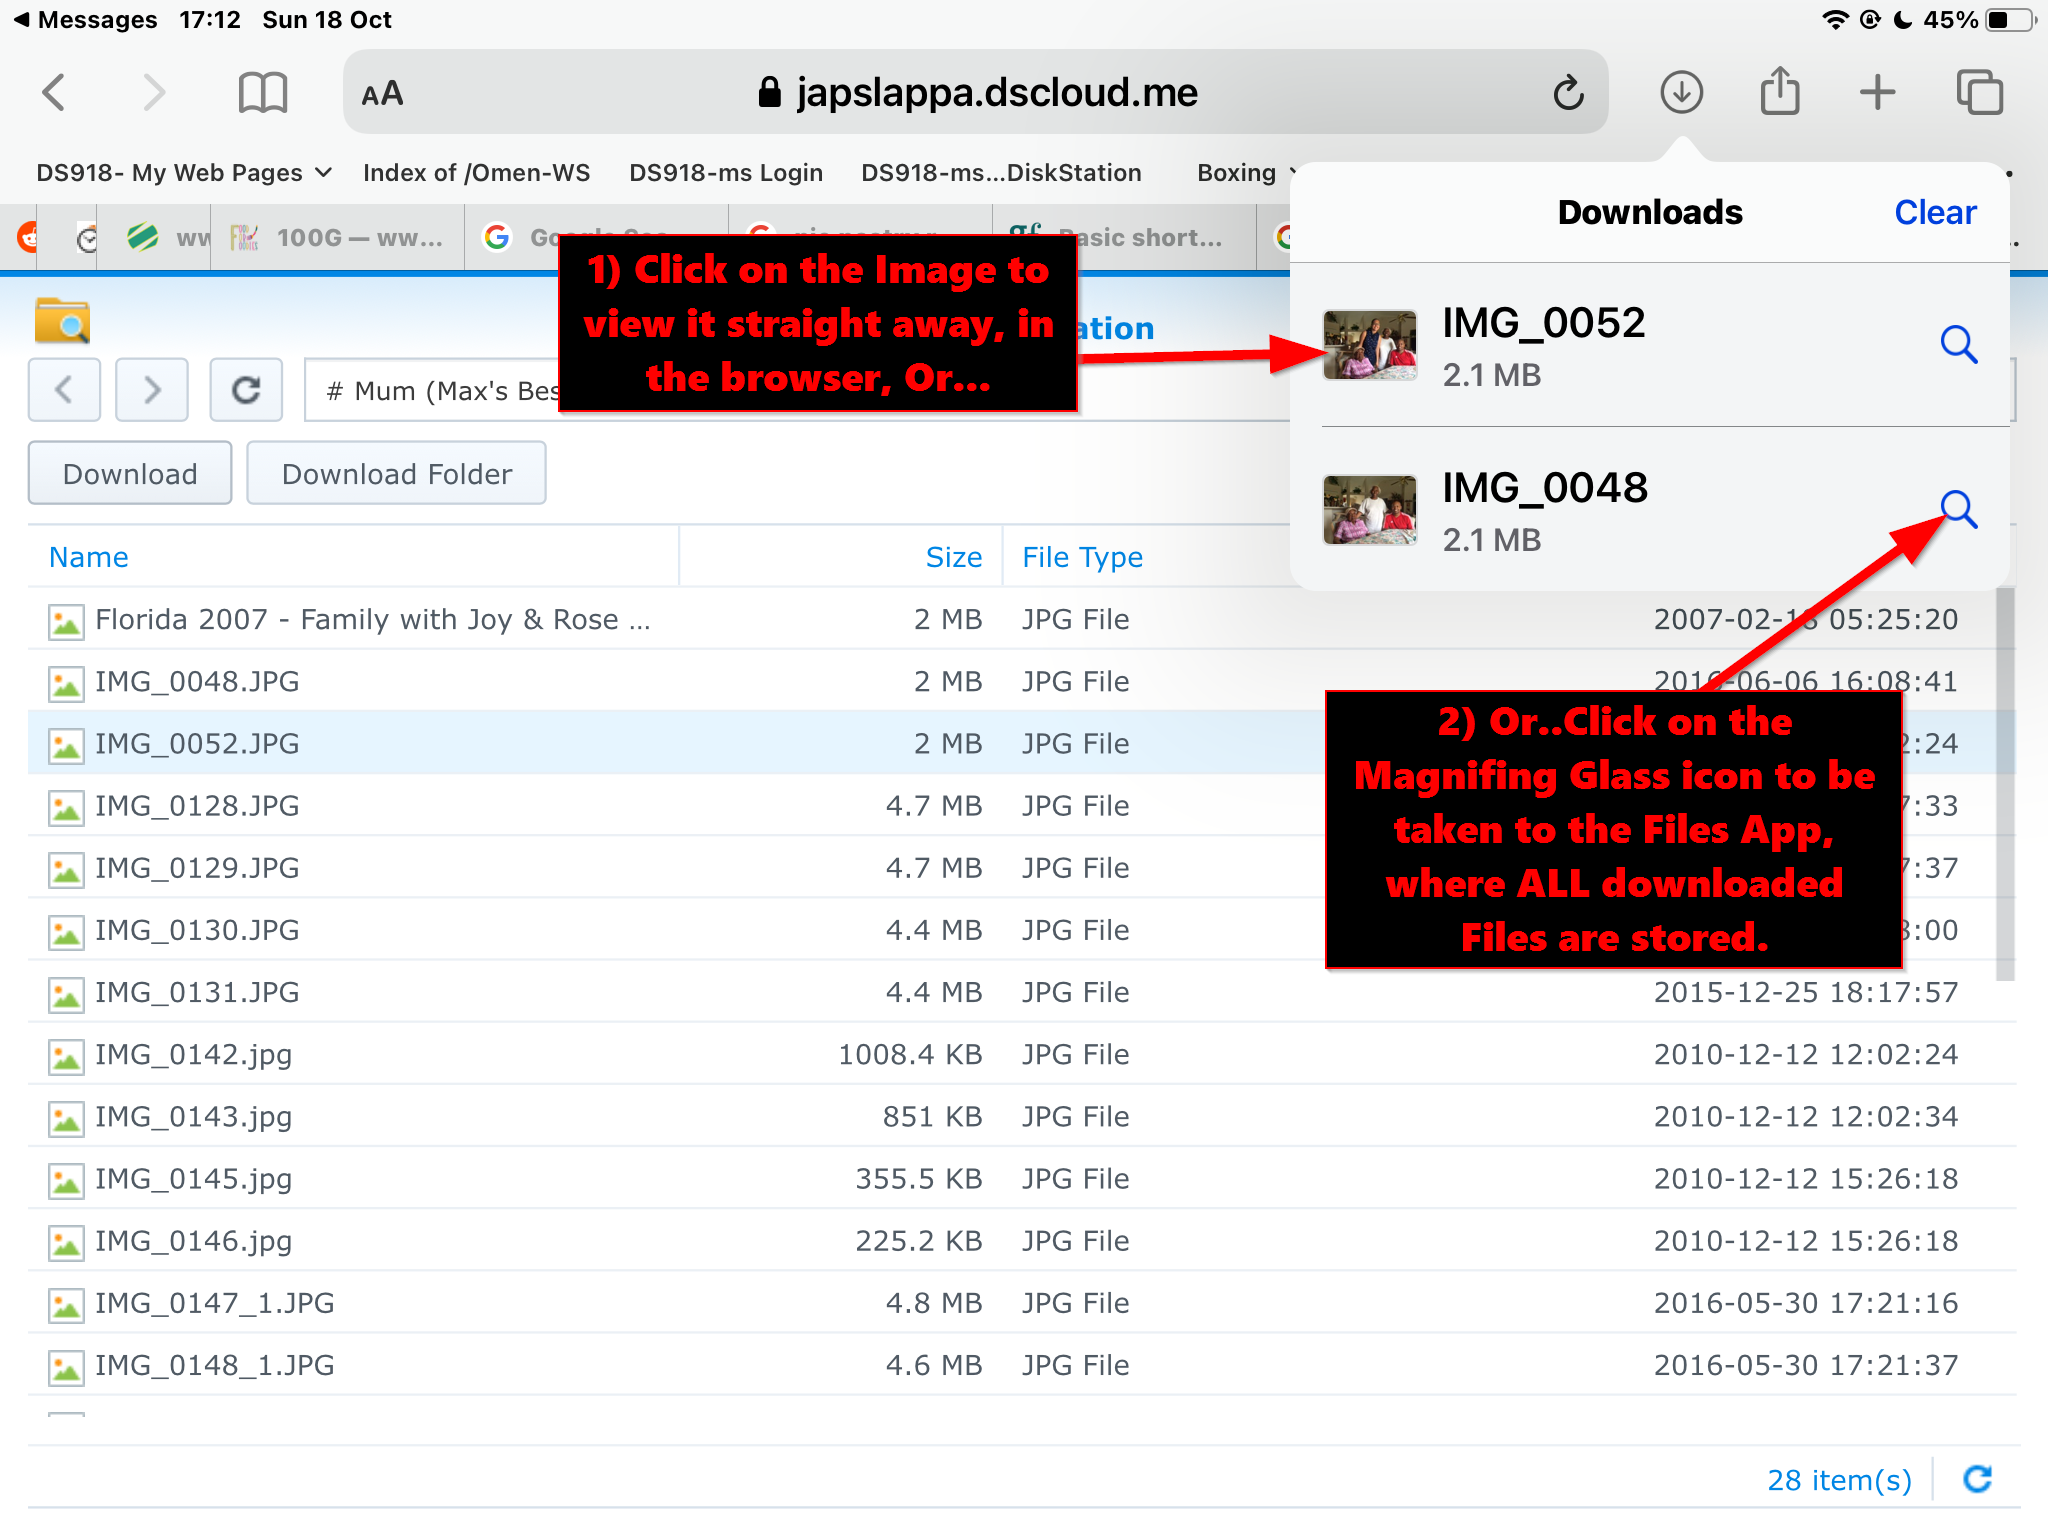Show IMG_0048 in Files magnifier icon

pos(1959,510)
